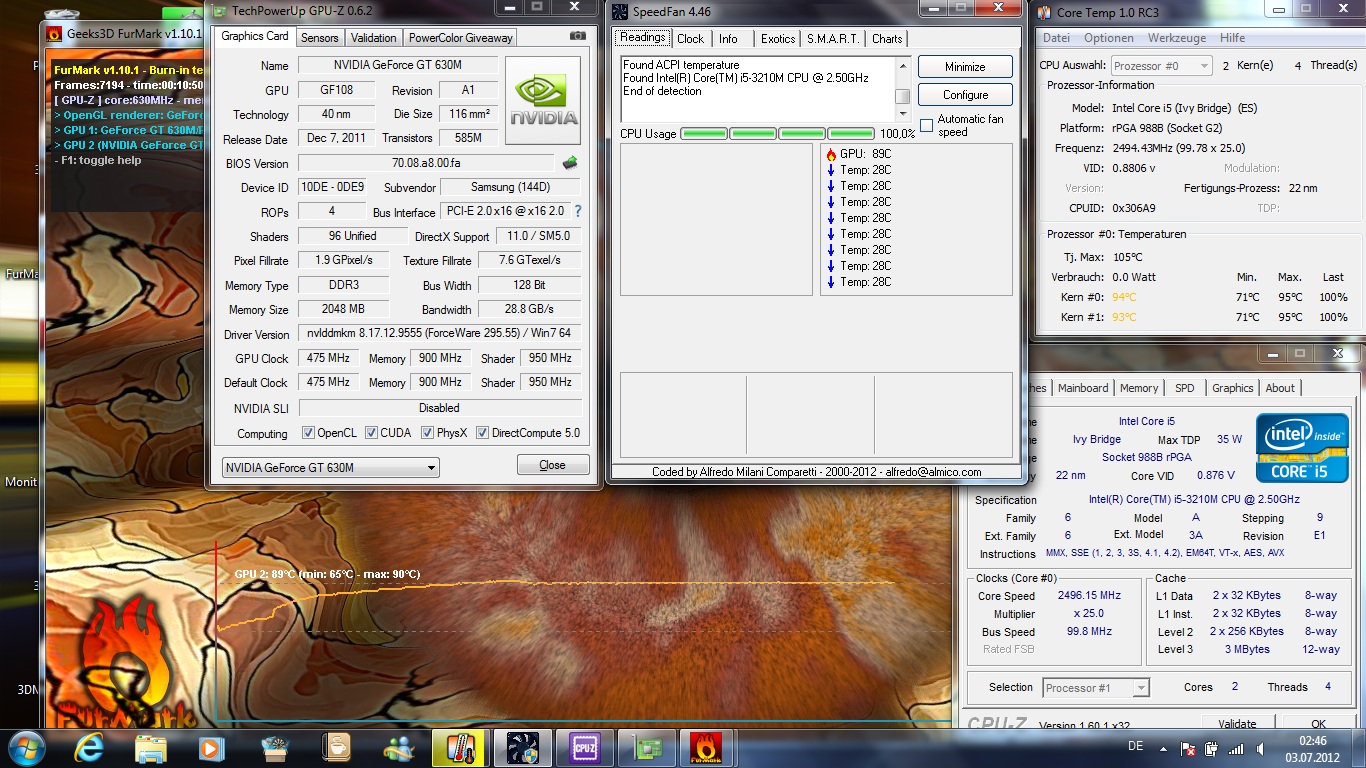1366x768 pixels.
Task: Click the GPU-Z title bar icon
Action: tap(219, 10)
